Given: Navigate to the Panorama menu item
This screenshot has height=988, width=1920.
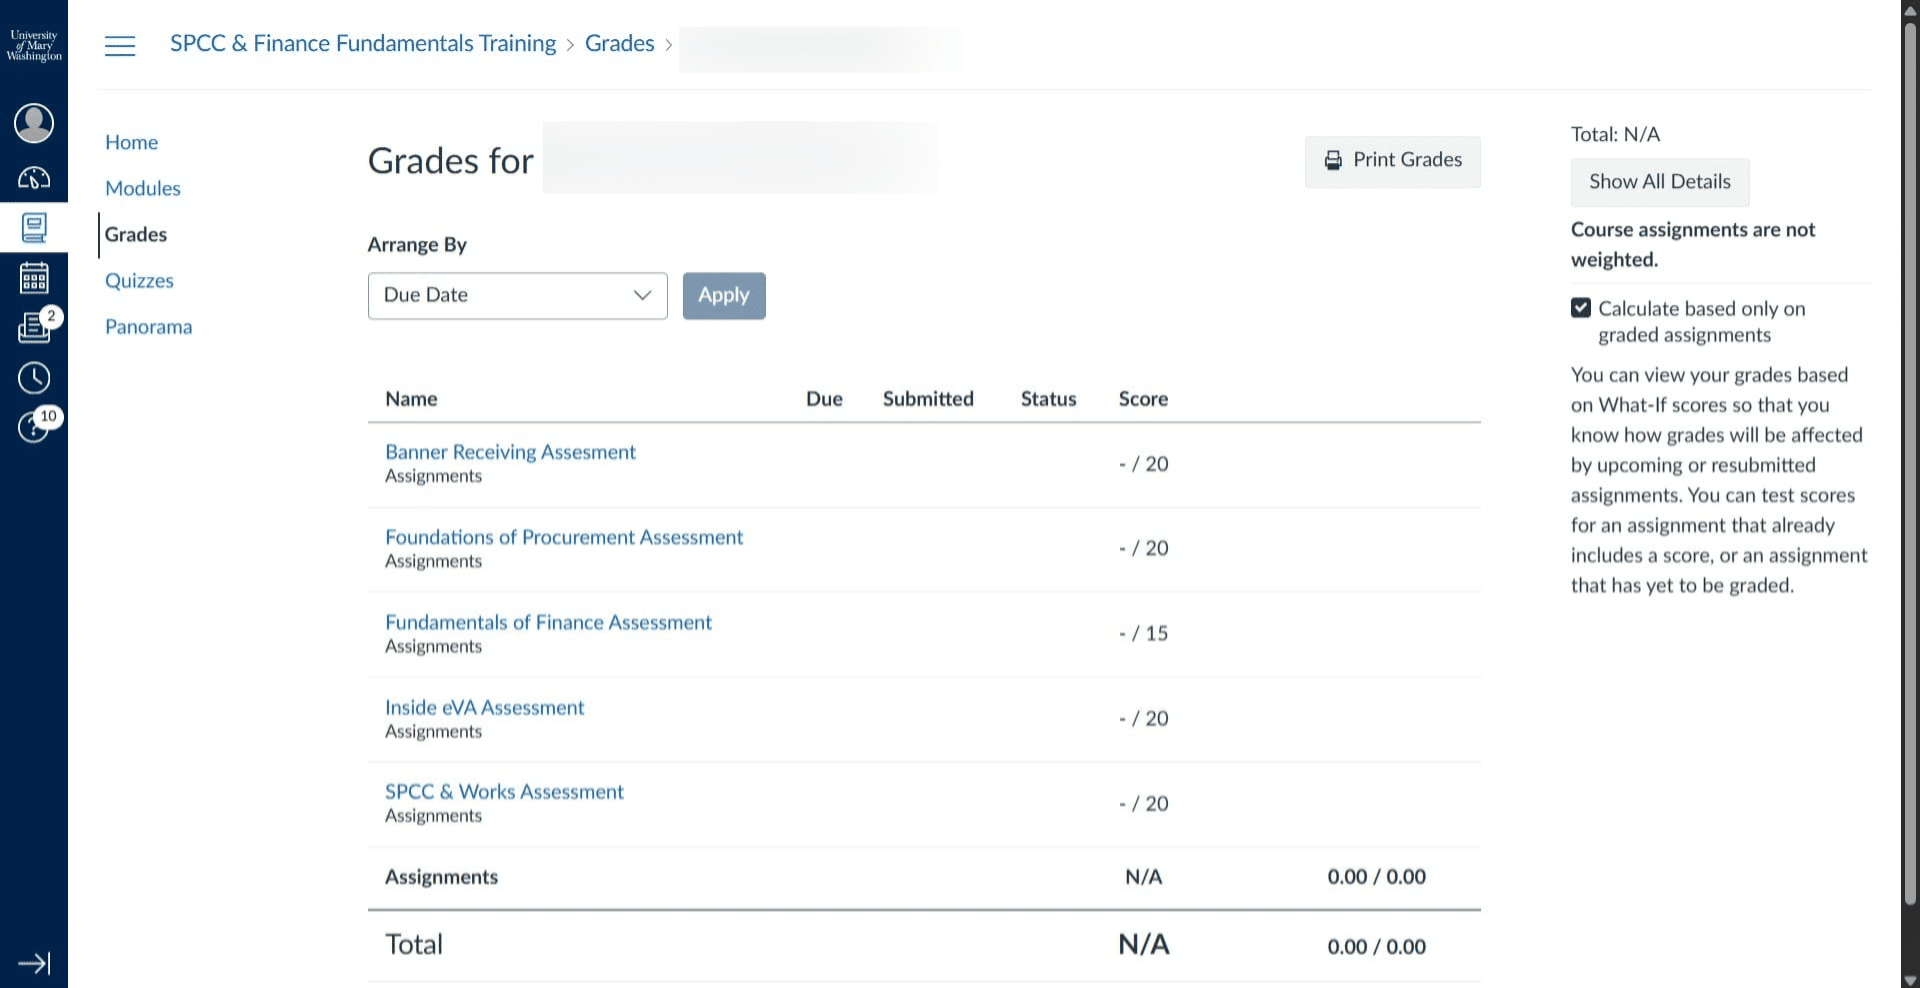Looking at the screenshot, I should point(148,326).
